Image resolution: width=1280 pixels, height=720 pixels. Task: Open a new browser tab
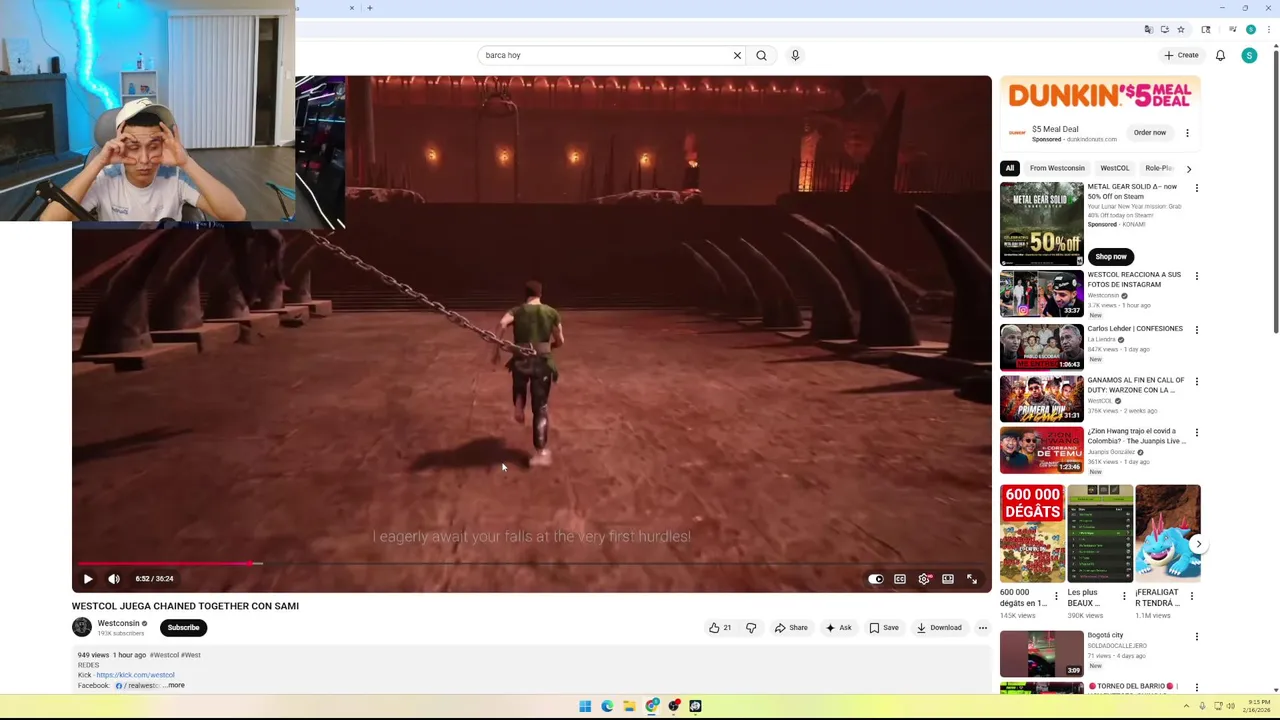click(x=370, y=8)
